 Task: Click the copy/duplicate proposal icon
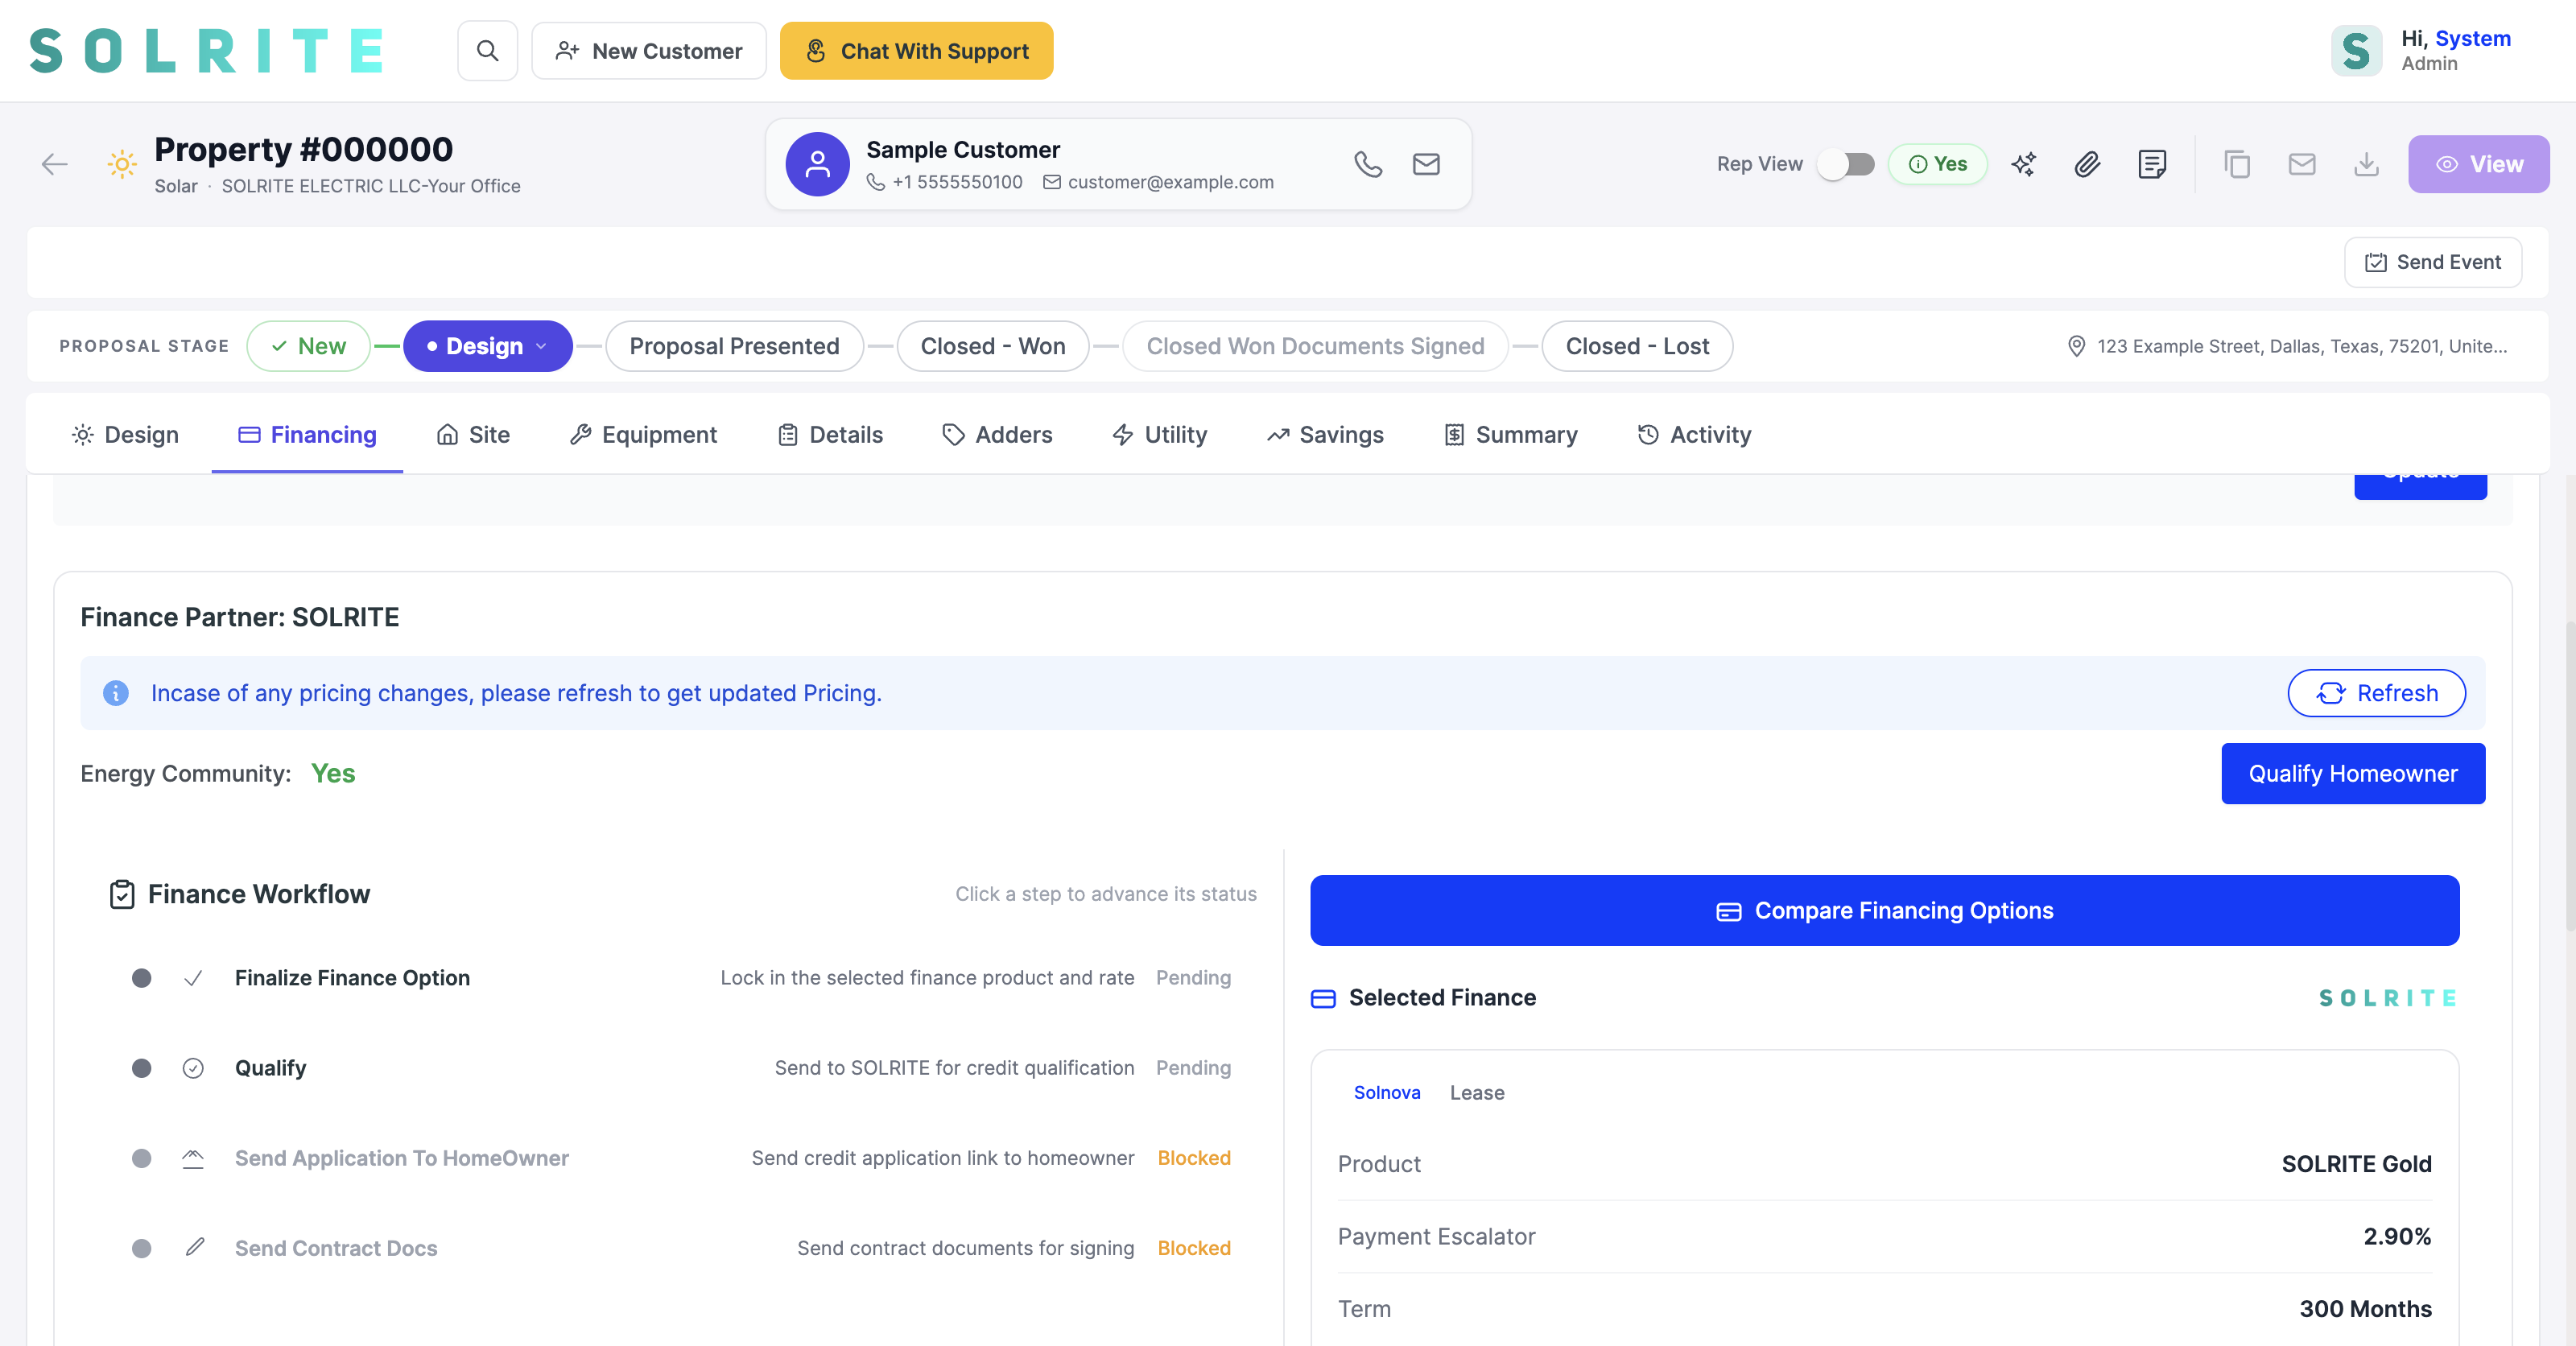click(x=2237, y=164)
